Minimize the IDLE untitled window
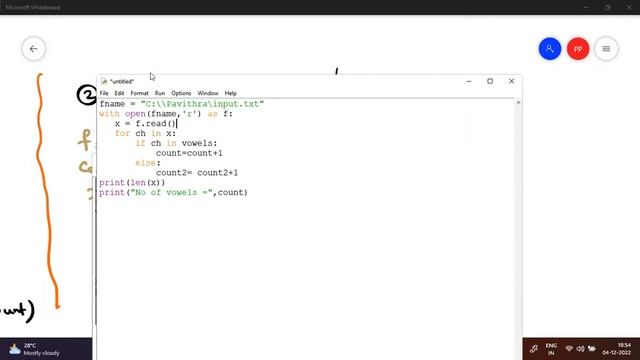The height and width of the screenshot is (360, 640). tap(469, 81)
